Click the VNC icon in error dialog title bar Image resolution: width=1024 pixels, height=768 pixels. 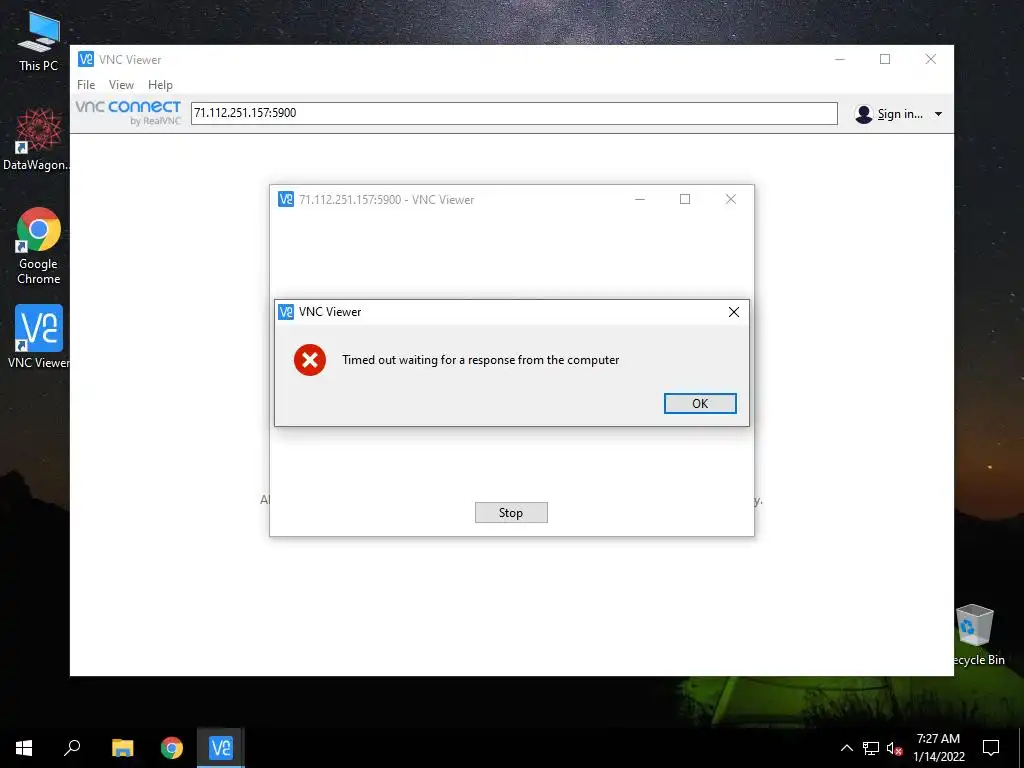click(x=285, y=312)
